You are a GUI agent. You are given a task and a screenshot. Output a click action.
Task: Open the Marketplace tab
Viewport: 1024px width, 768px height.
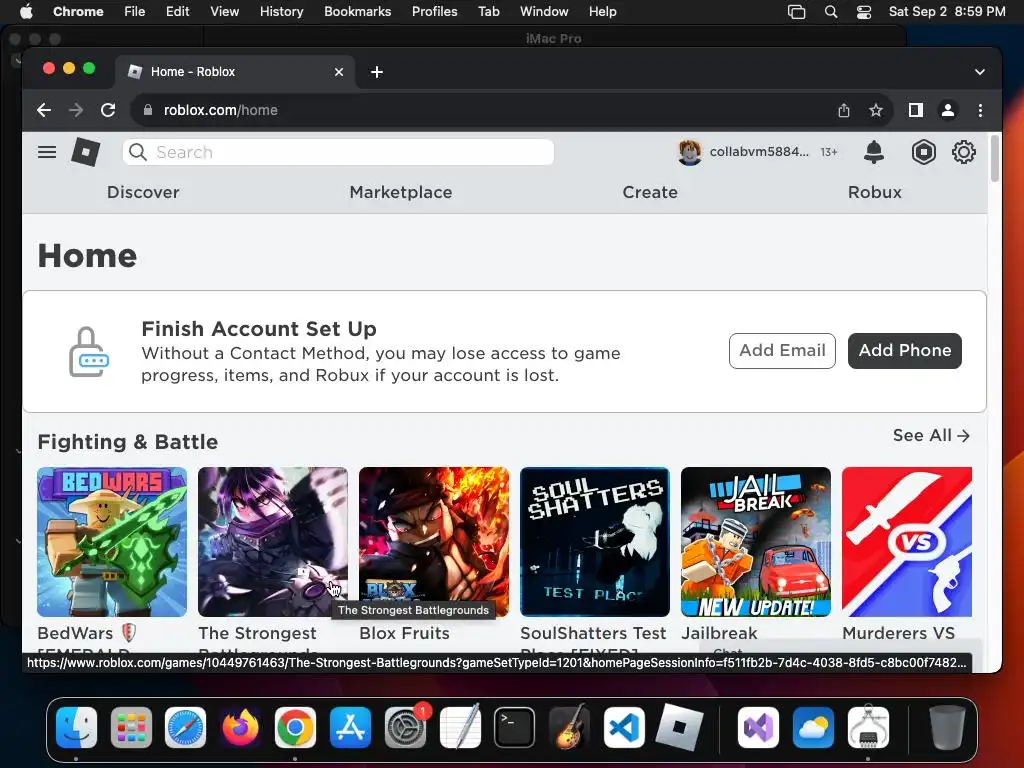click(x=401, y=192)
